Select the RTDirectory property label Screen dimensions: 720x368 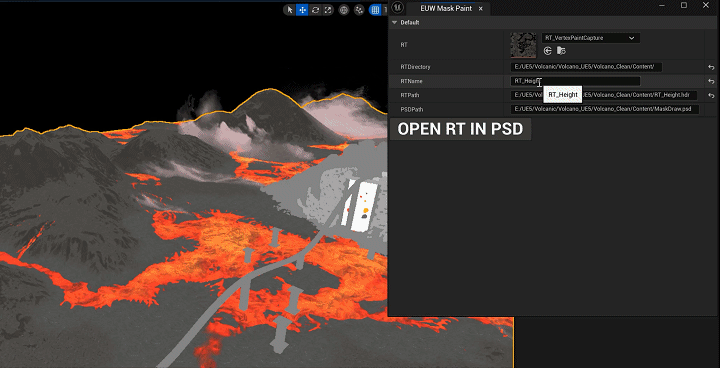pos(415,67)
